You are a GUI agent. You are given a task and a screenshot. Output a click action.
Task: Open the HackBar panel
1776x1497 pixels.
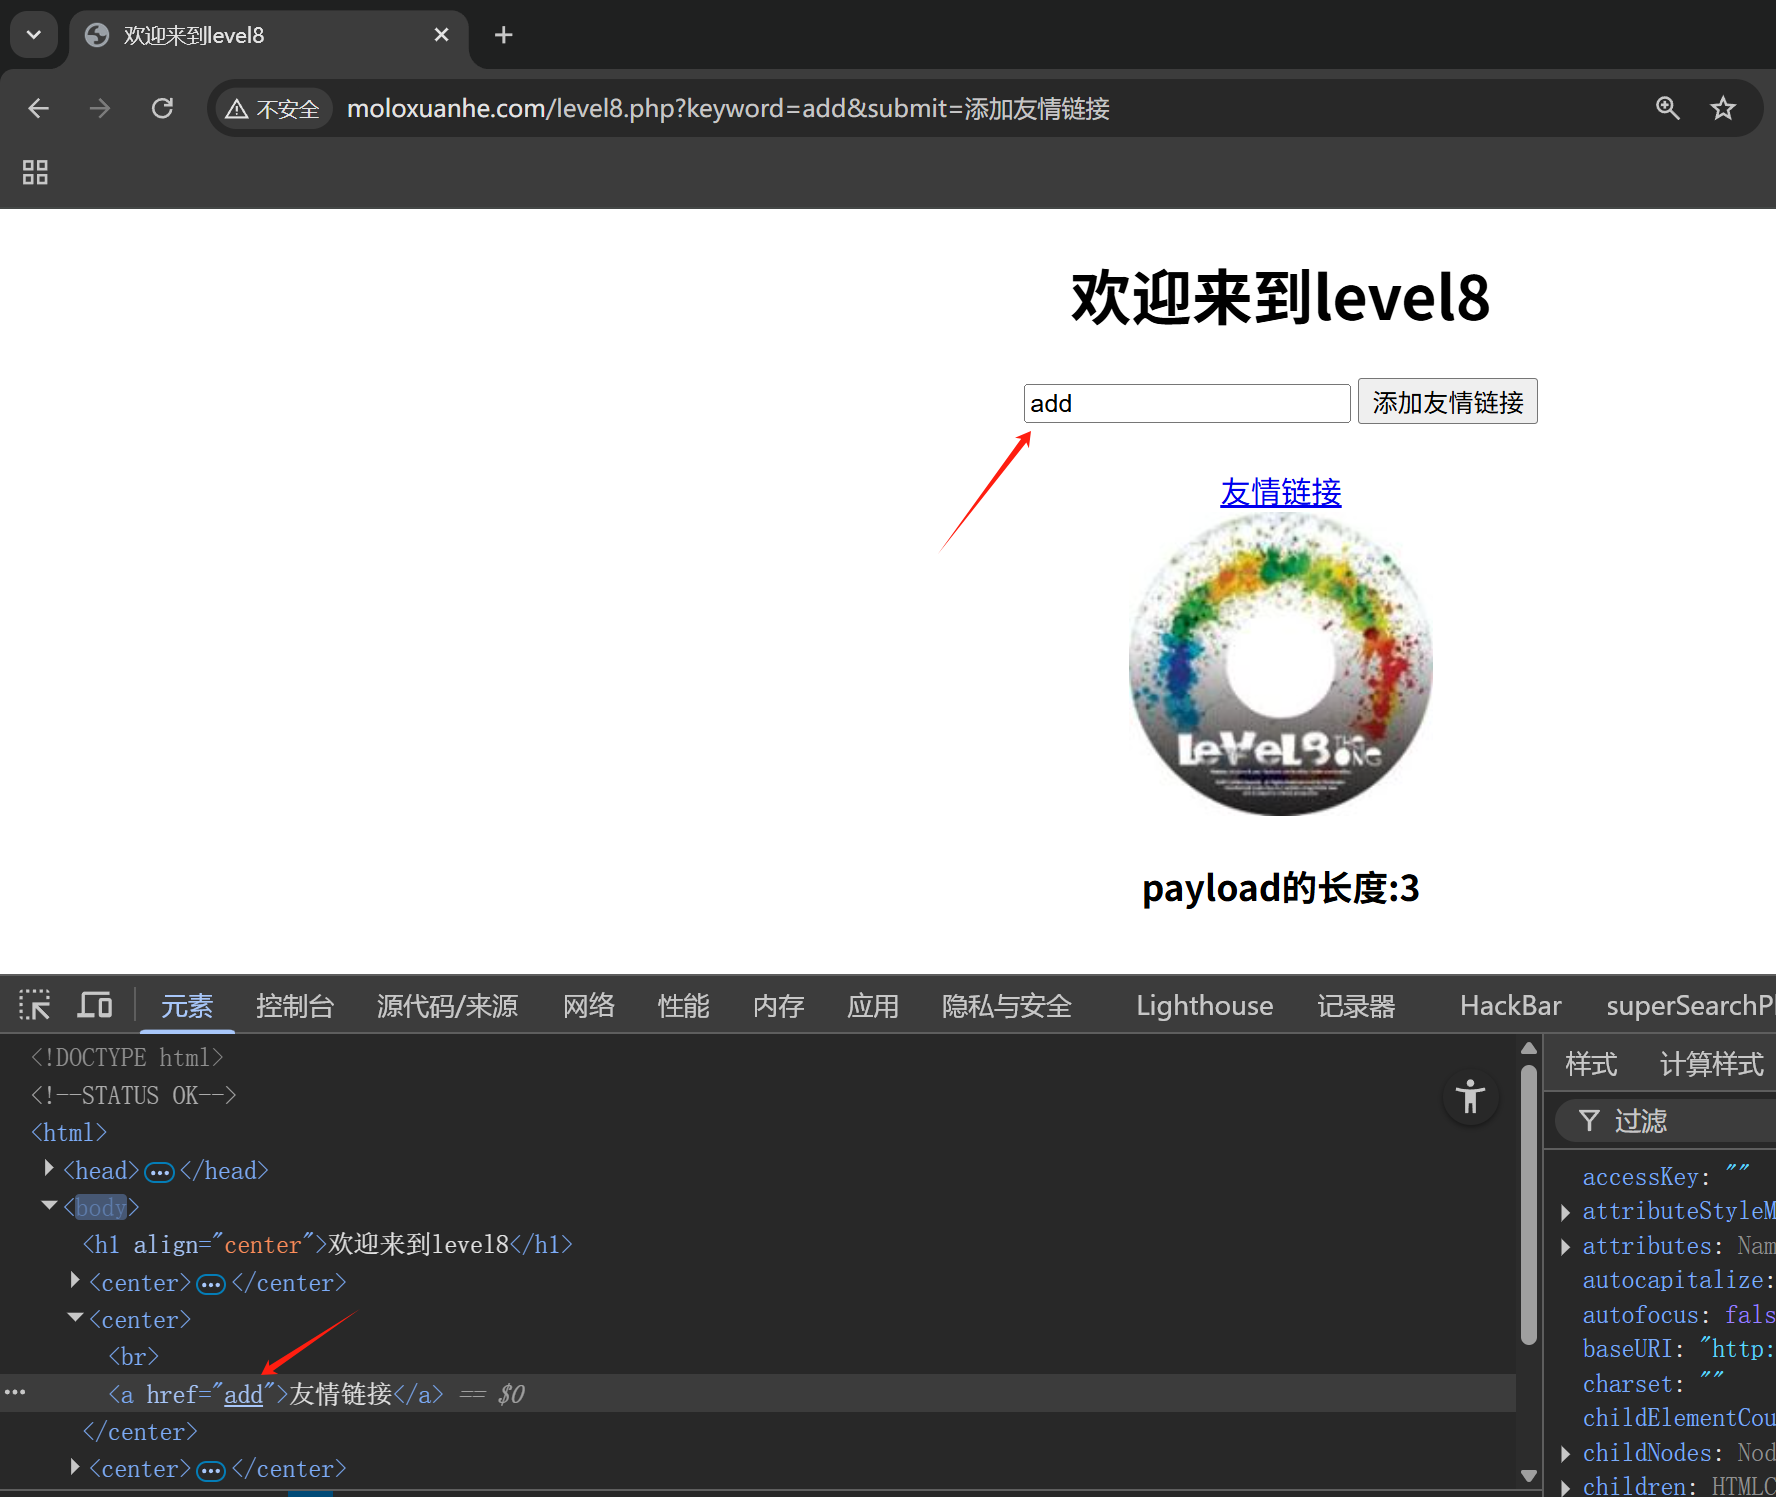(1510, 1006)
